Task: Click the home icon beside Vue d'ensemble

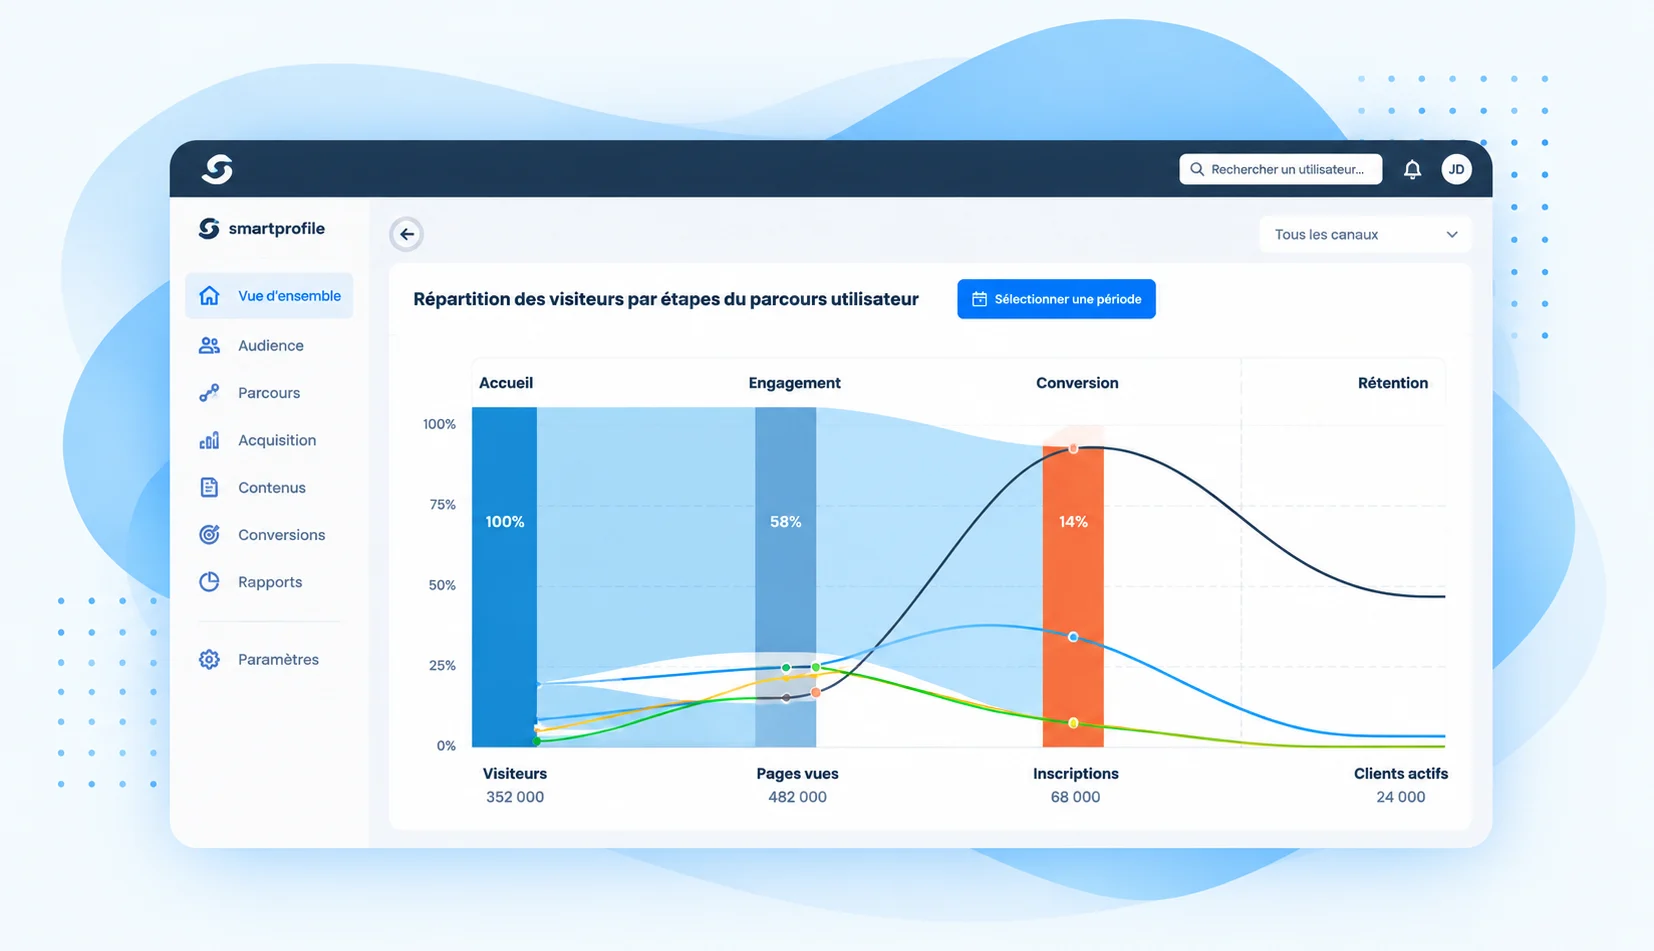Action: (209, 296)
